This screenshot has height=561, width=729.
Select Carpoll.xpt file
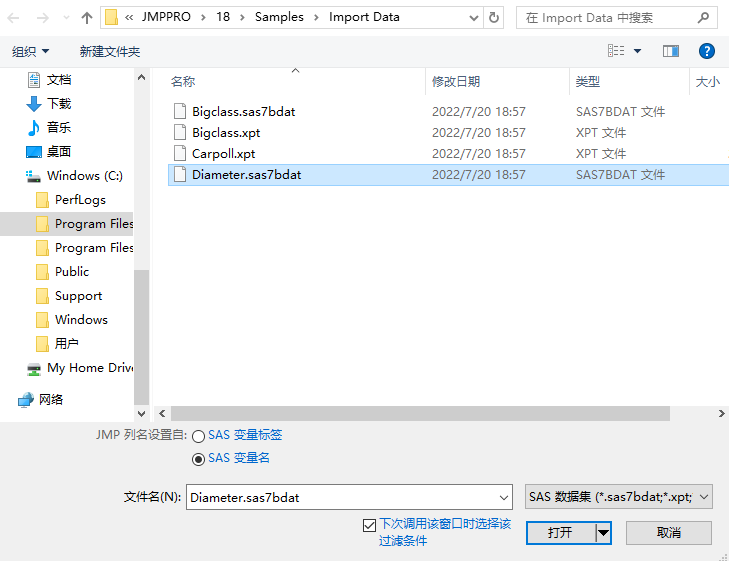point(224,154)
